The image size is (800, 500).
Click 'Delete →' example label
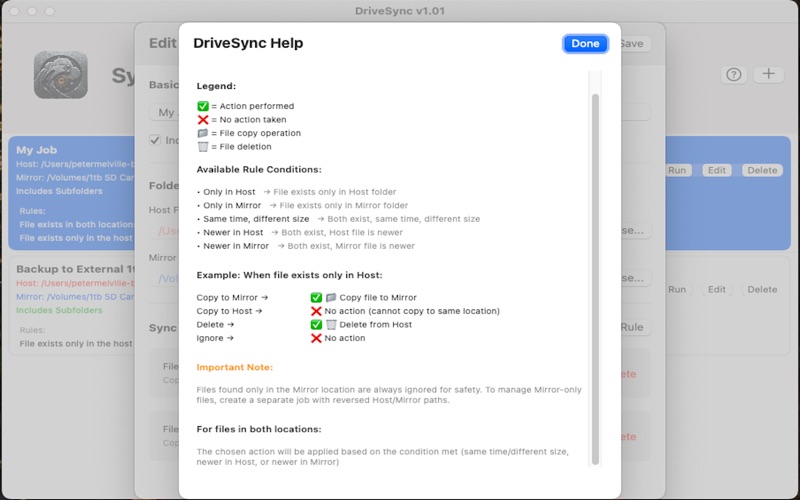click(x=215, y=324)
